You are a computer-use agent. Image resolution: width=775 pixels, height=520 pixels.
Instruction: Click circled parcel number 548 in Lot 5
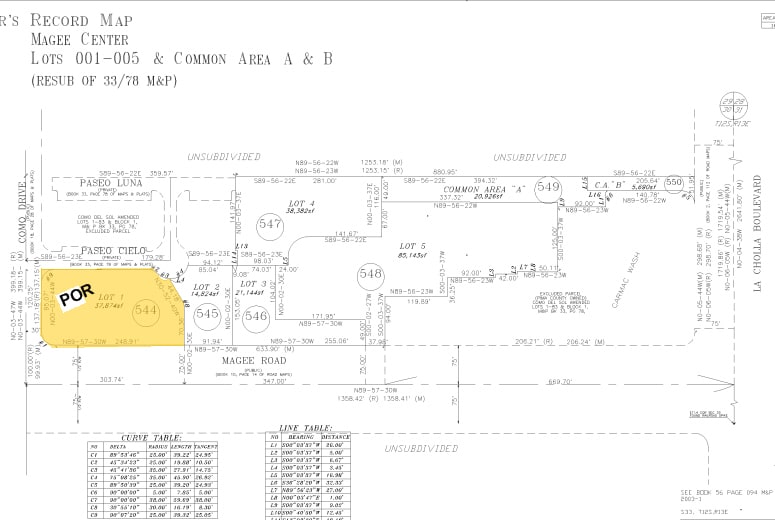tap(372, 273)
